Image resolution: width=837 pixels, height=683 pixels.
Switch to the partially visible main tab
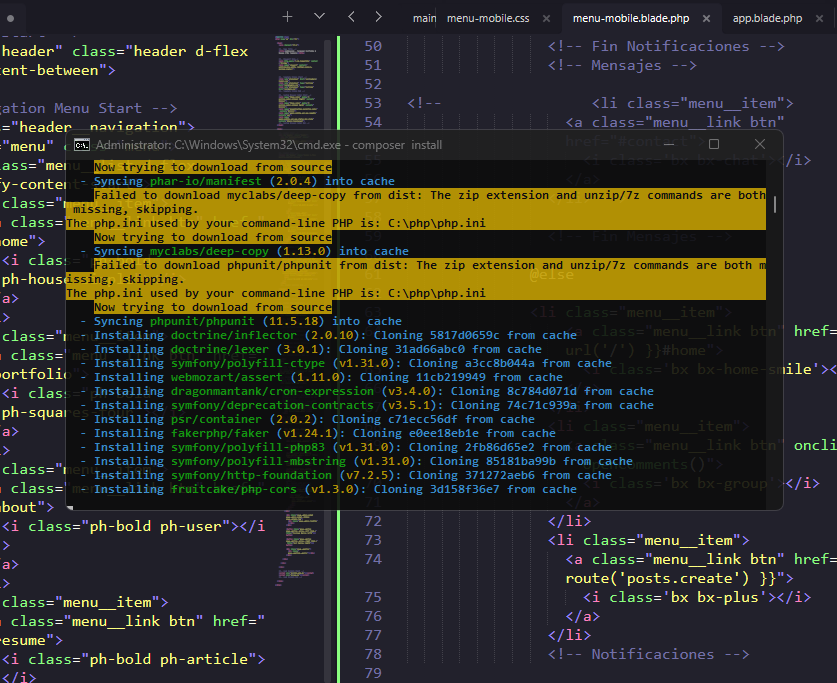click(x=424, y=18)
